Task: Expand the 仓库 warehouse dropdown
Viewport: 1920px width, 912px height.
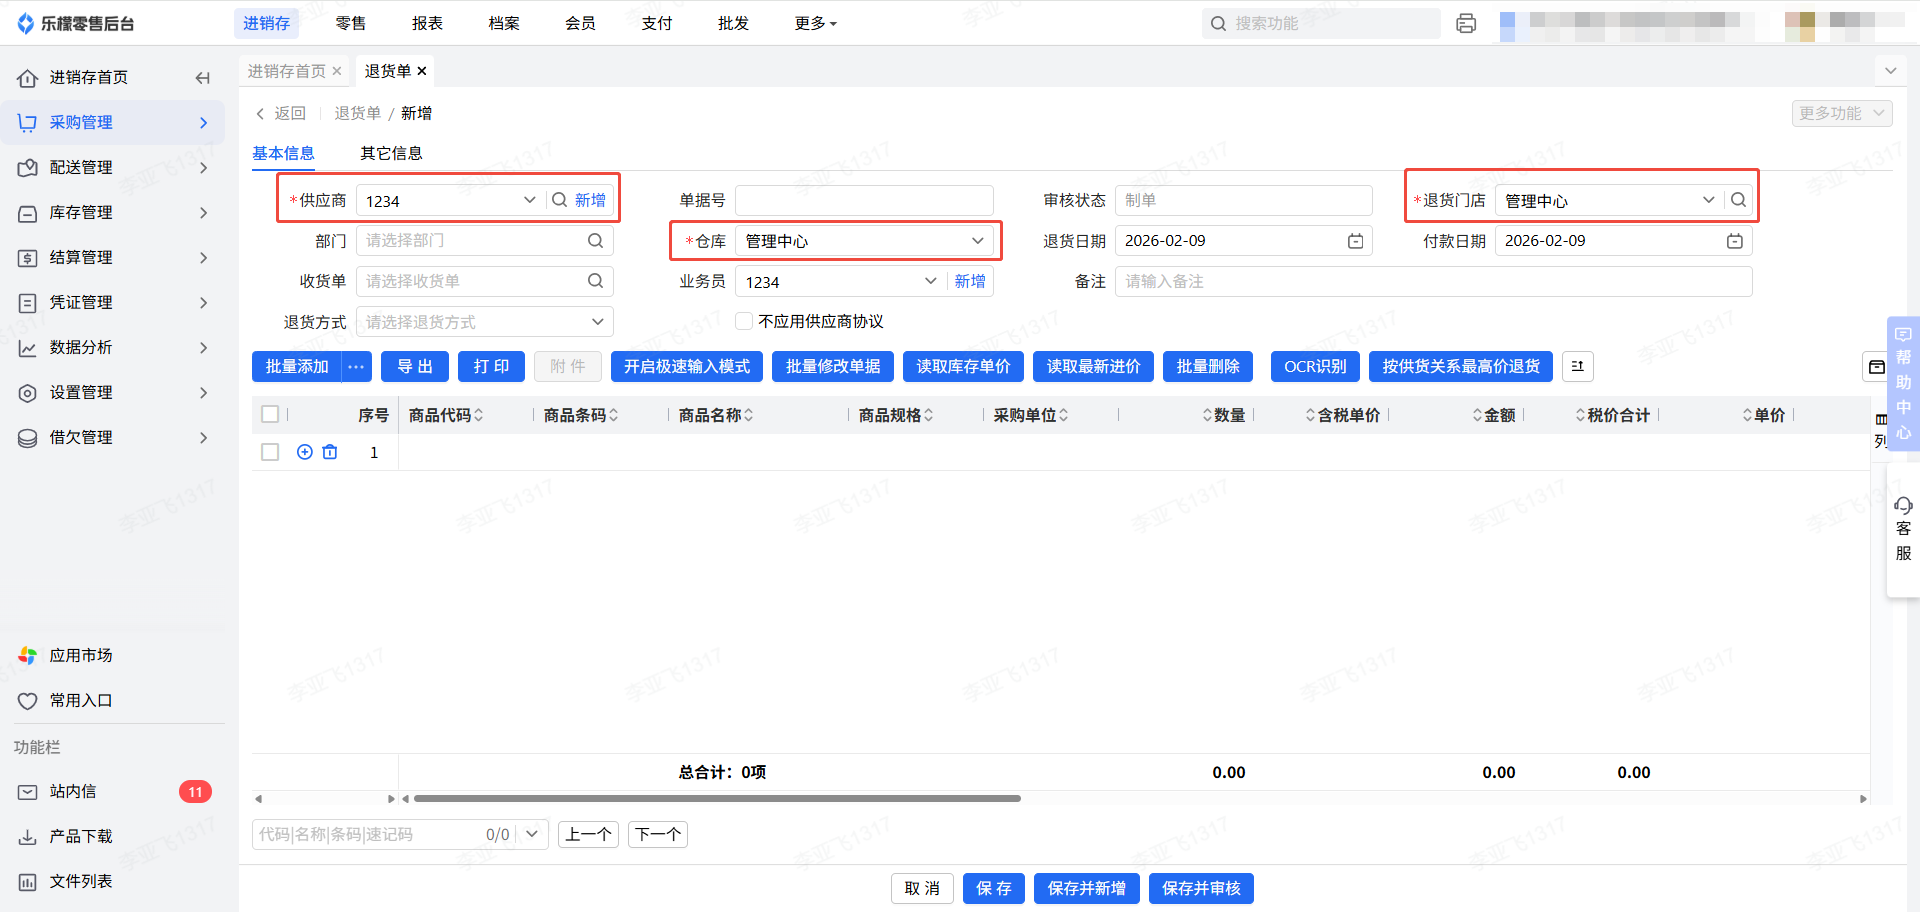Action: 977,241
